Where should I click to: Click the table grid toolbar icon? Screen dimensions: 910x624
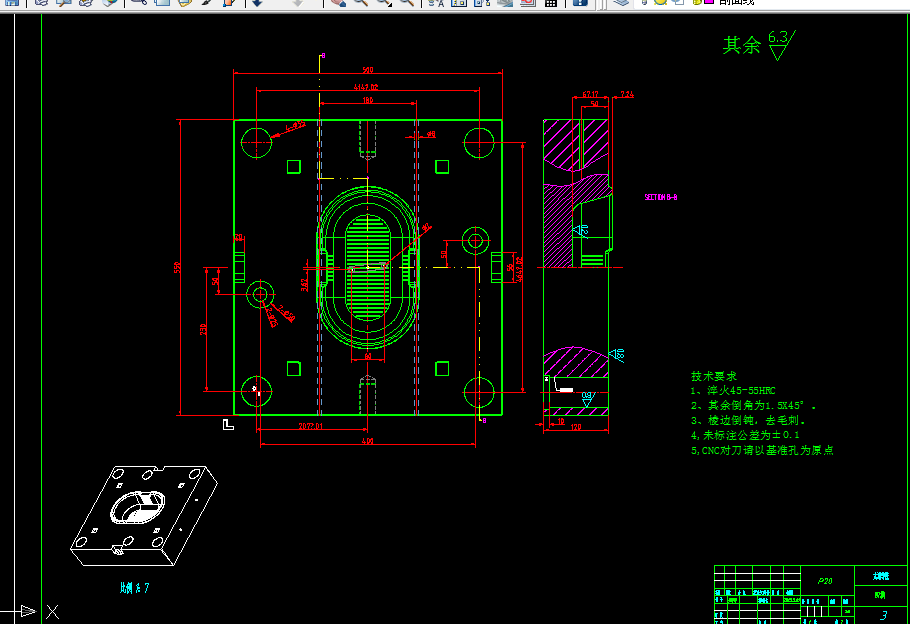(x=551, y=2)
